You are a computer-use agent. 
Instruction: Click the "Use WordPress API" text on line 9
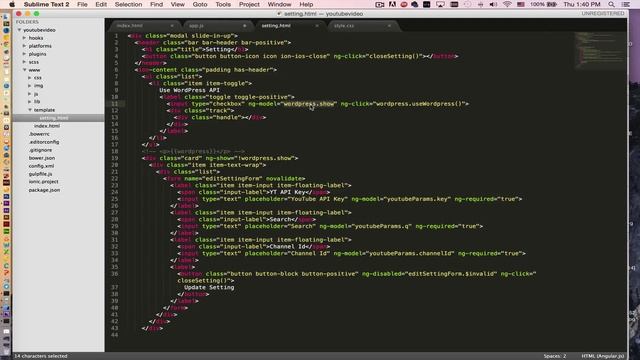point(189,90)
